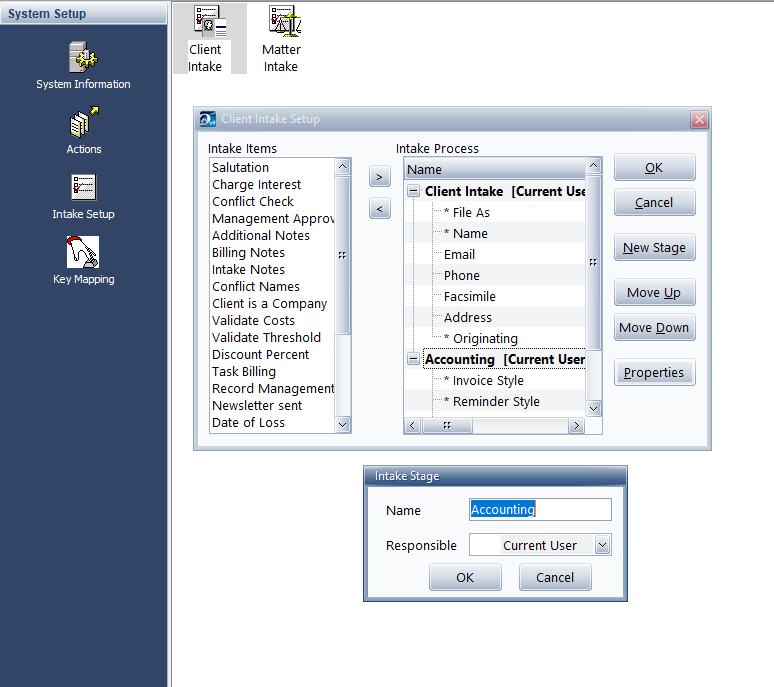Image resolution: width=774 pixels, height=687 pixels.
Task: Cancel the Intake Stage dialog
Action: point(555,577)
